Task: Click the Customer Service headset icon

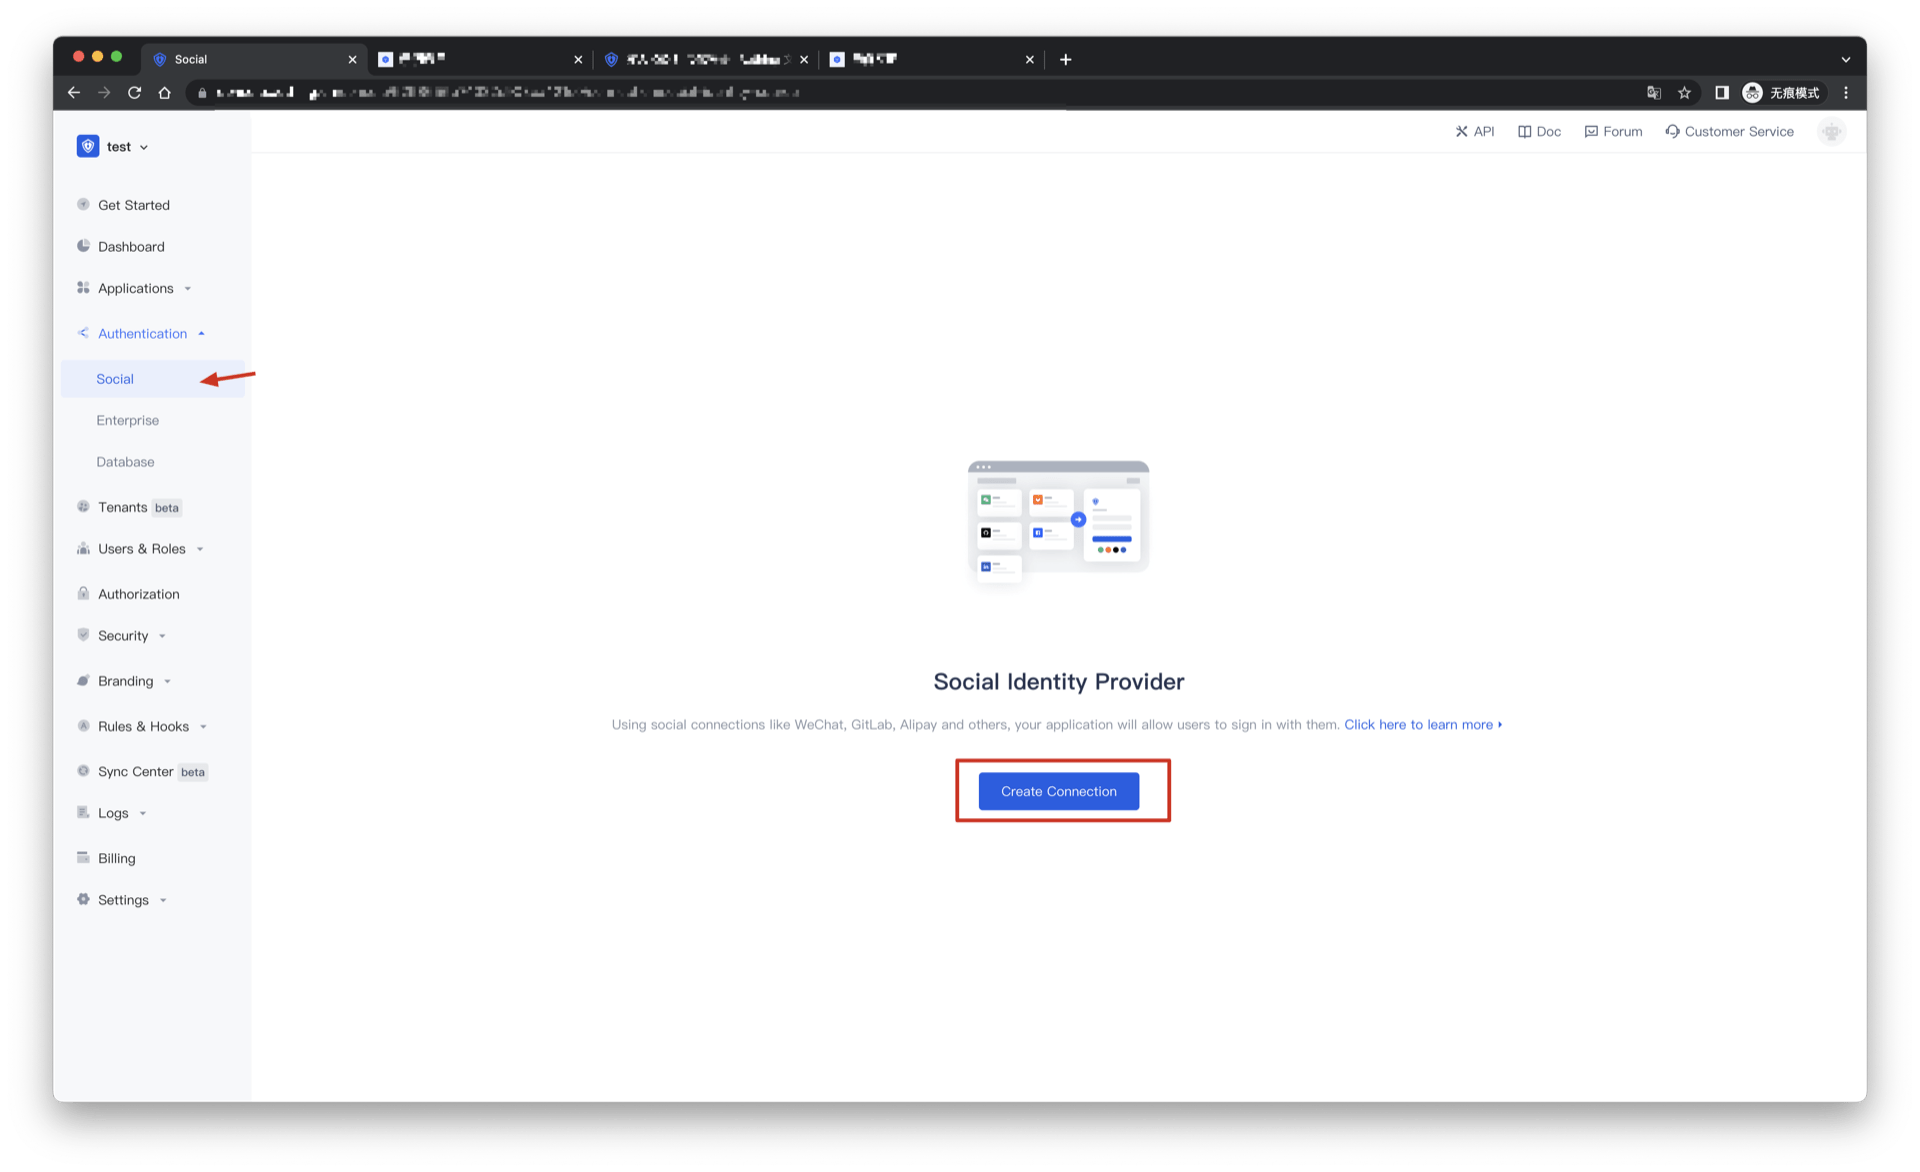Action: pos(1671,131)
